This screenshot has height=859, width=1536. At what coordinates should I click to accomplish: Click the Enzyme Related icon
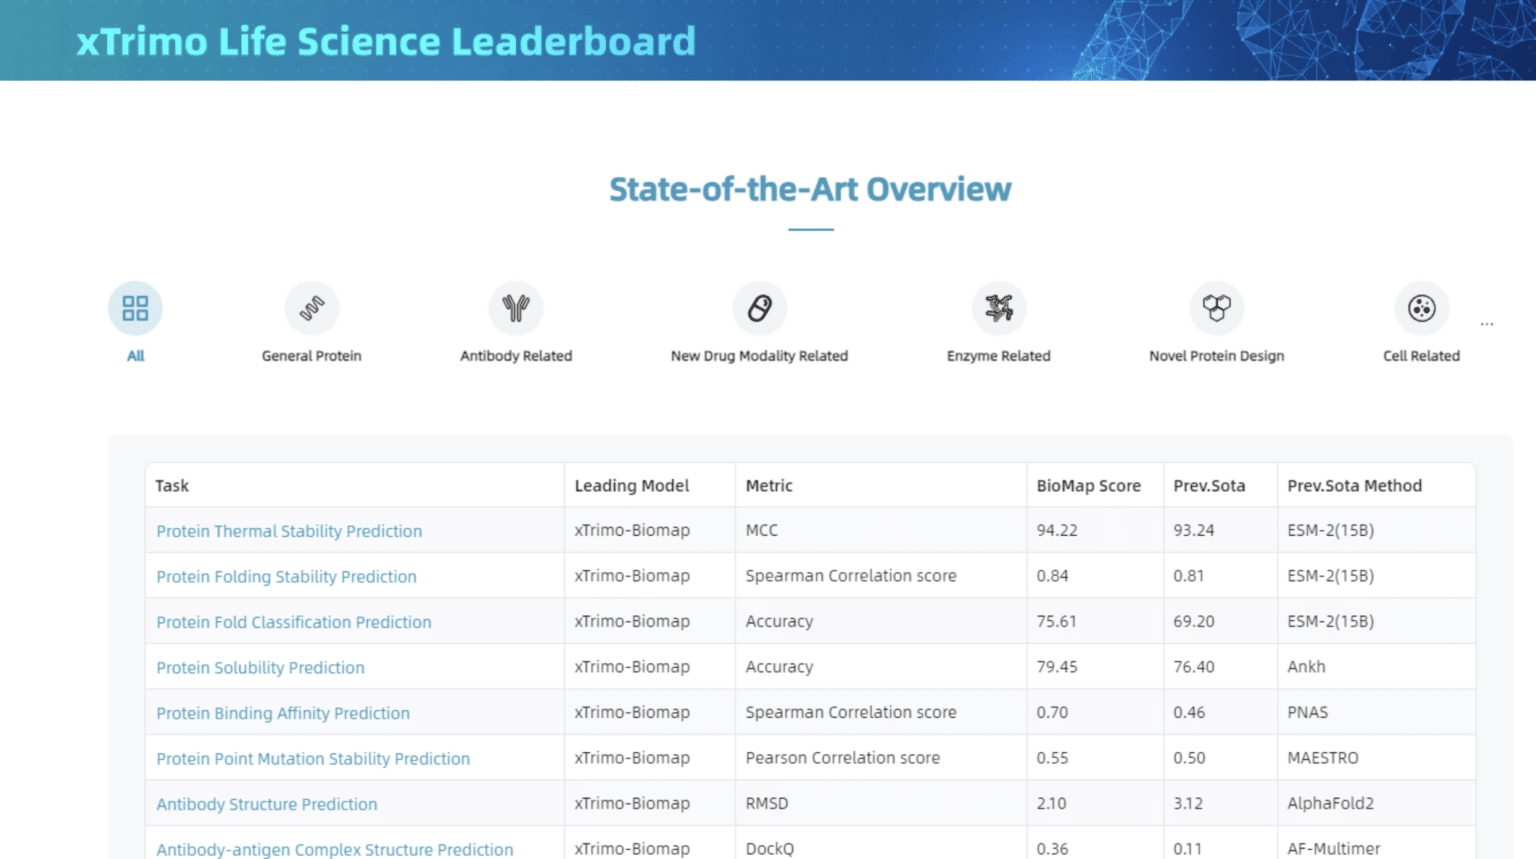click(x=998, y=308)
